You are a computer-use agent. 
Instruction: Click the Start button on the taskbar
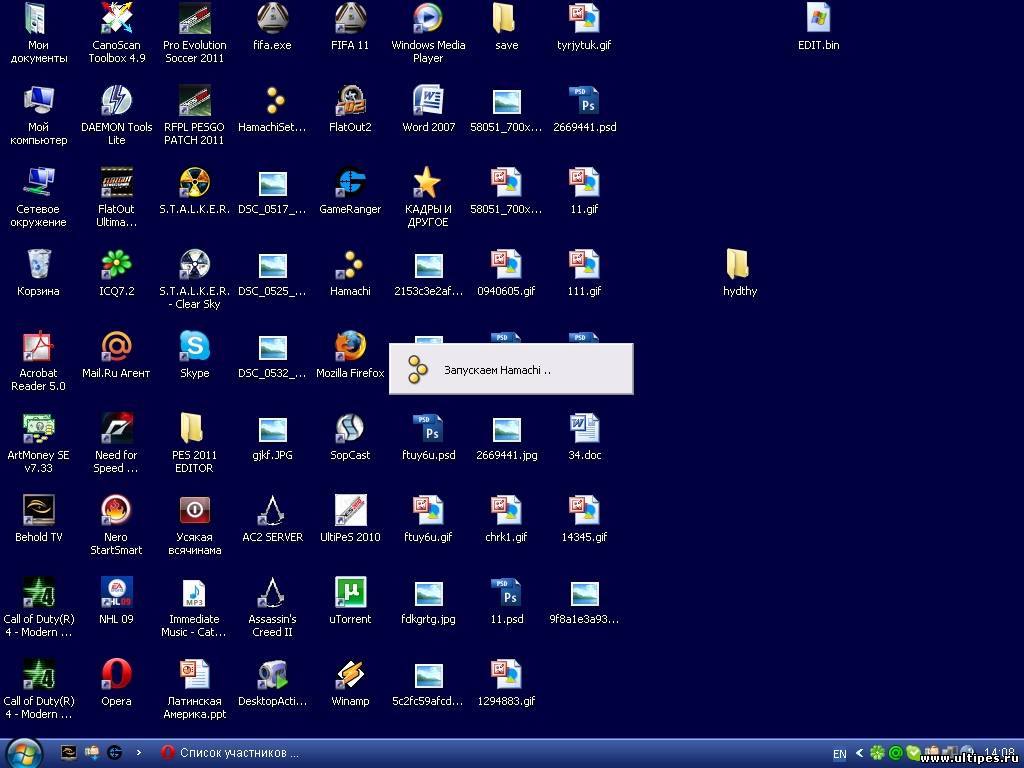tap(22, 752)
